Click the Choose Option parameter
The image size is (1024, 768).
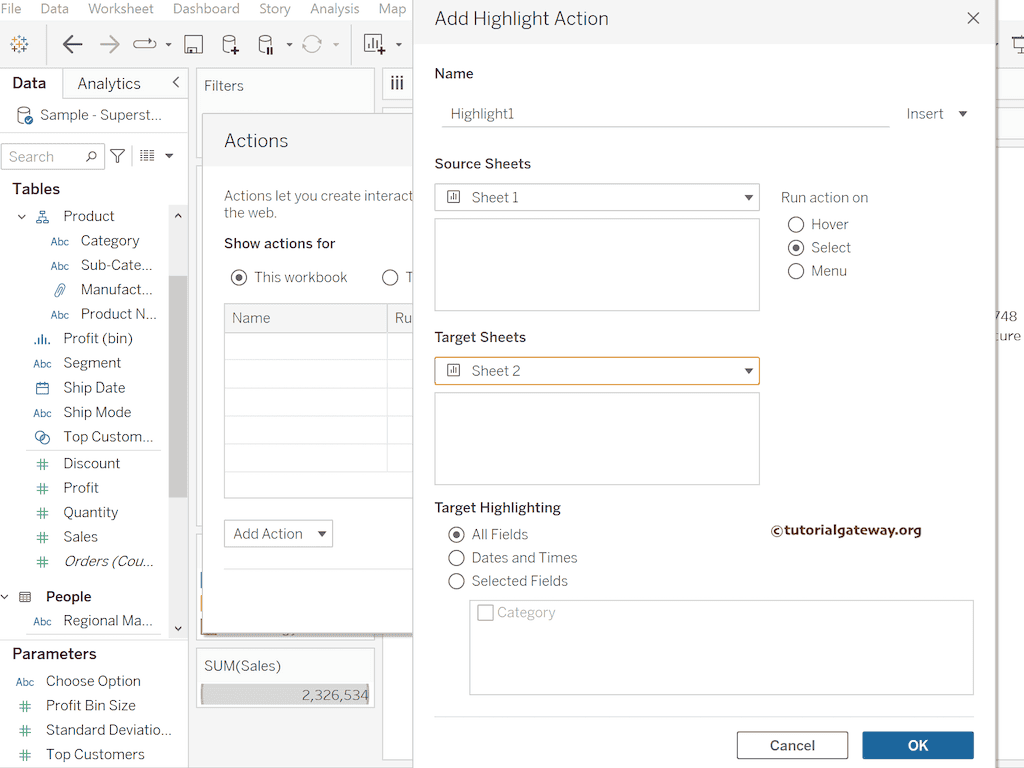[93, 681]
